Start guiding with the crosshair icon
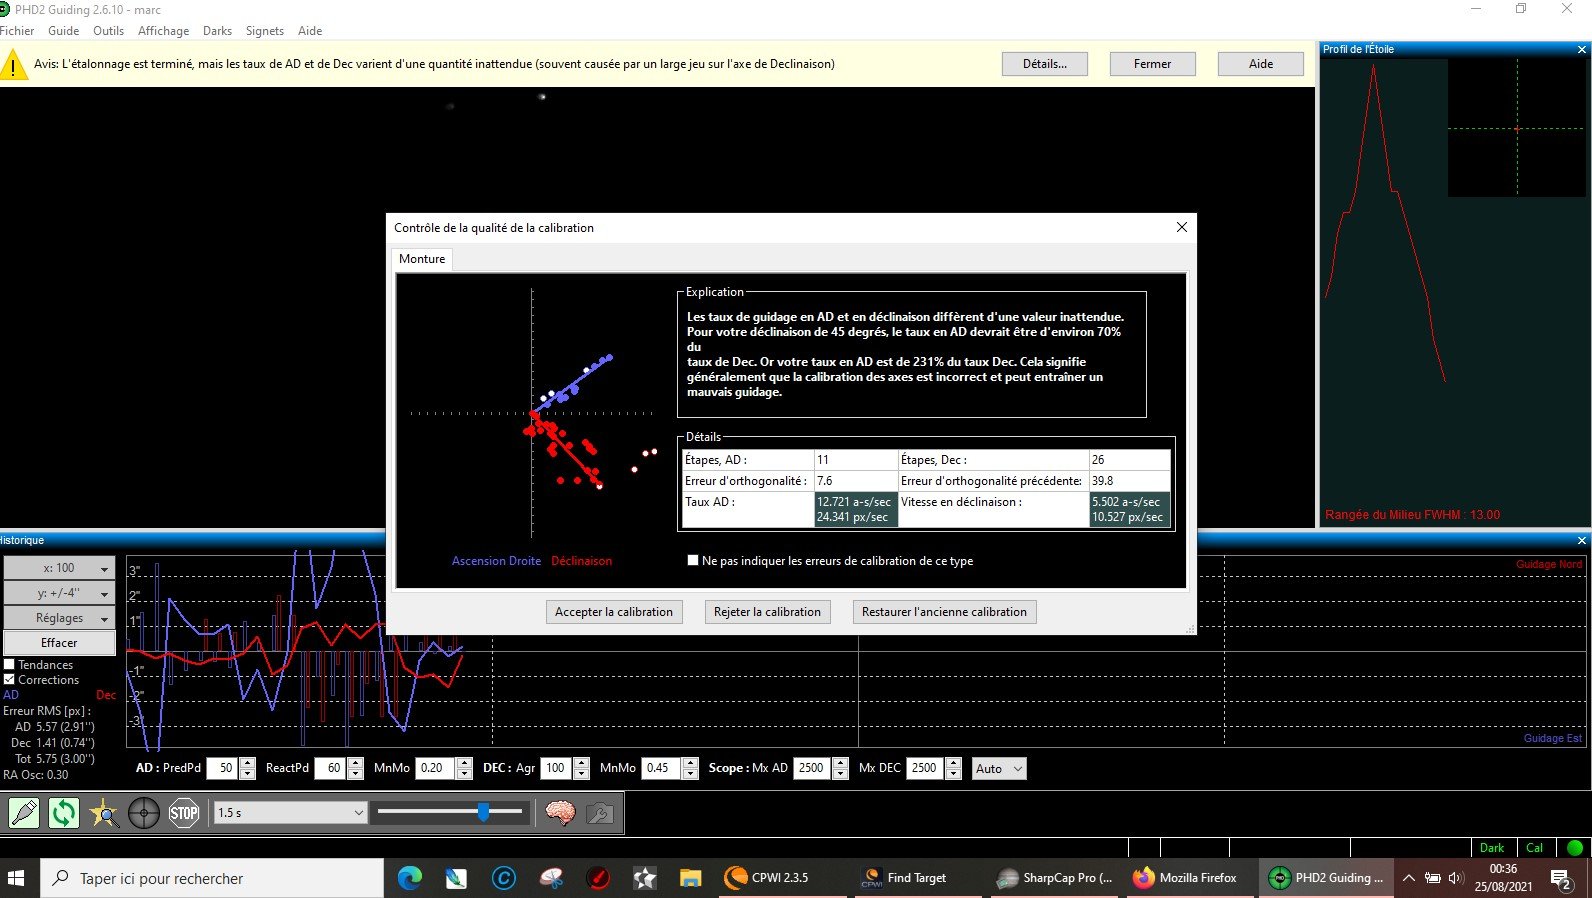 tap(144, 813)
